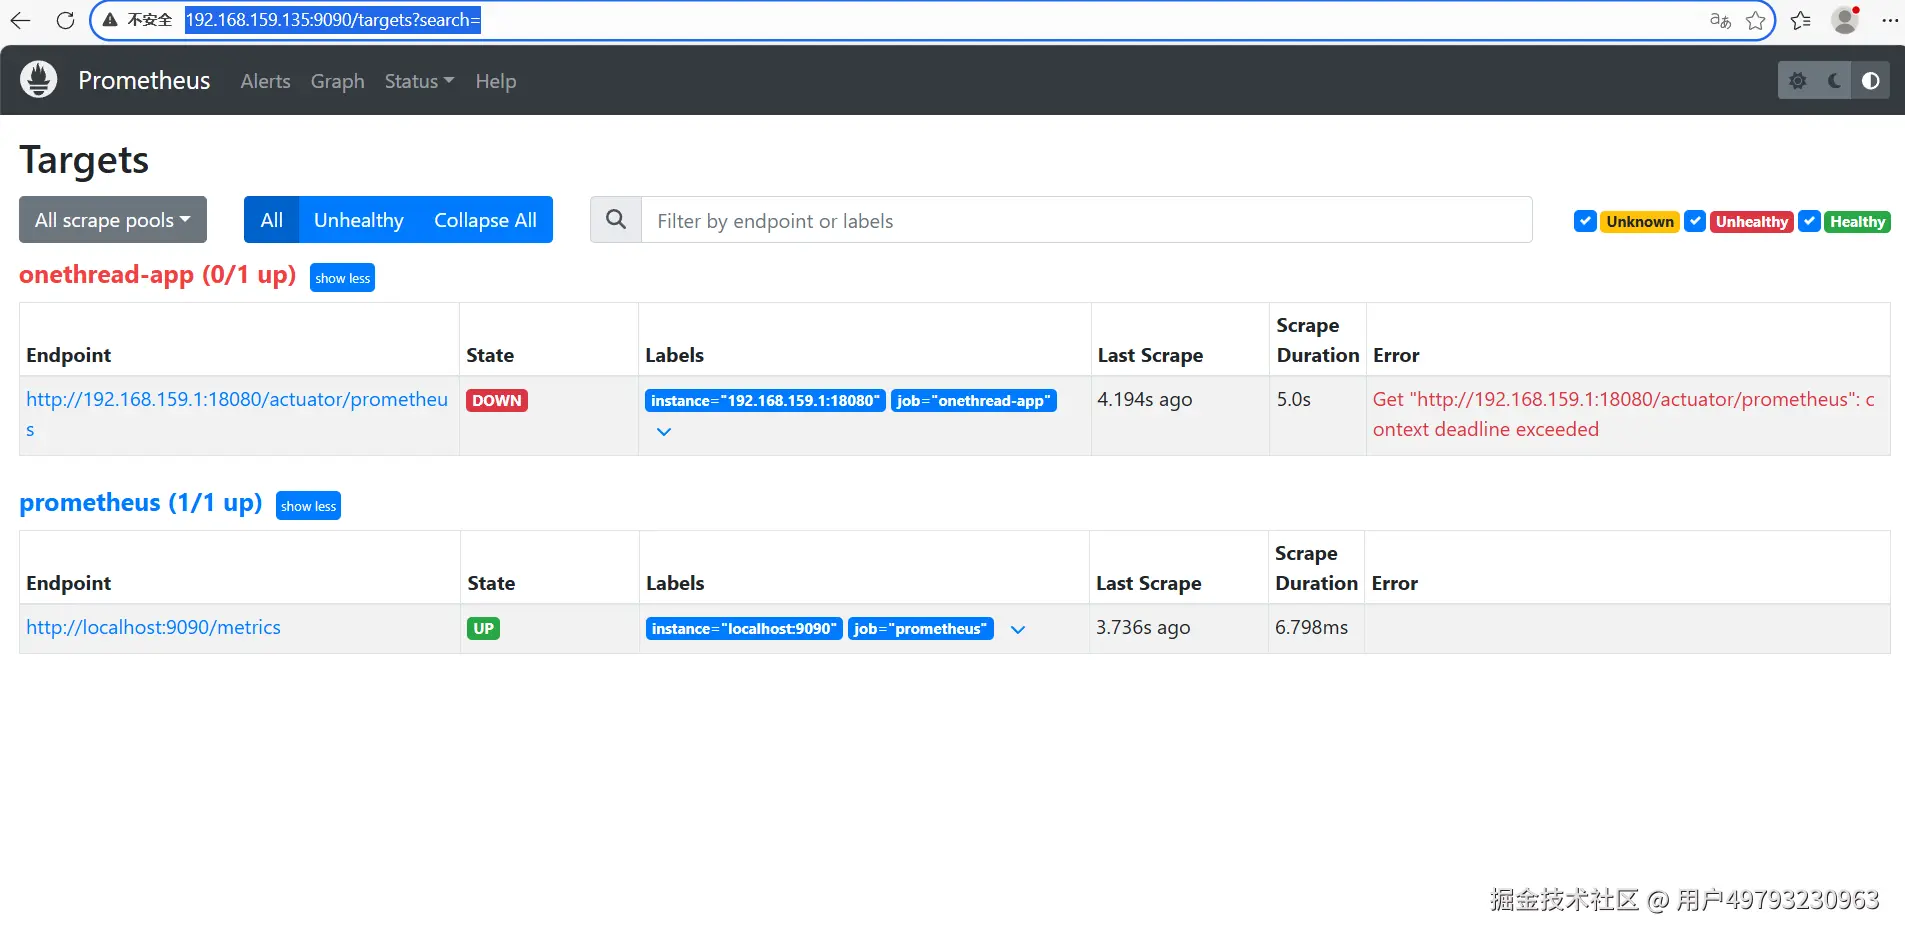Click the job="onethread-app" label badge
The image size is (1905, 939).
pos(974,401)
